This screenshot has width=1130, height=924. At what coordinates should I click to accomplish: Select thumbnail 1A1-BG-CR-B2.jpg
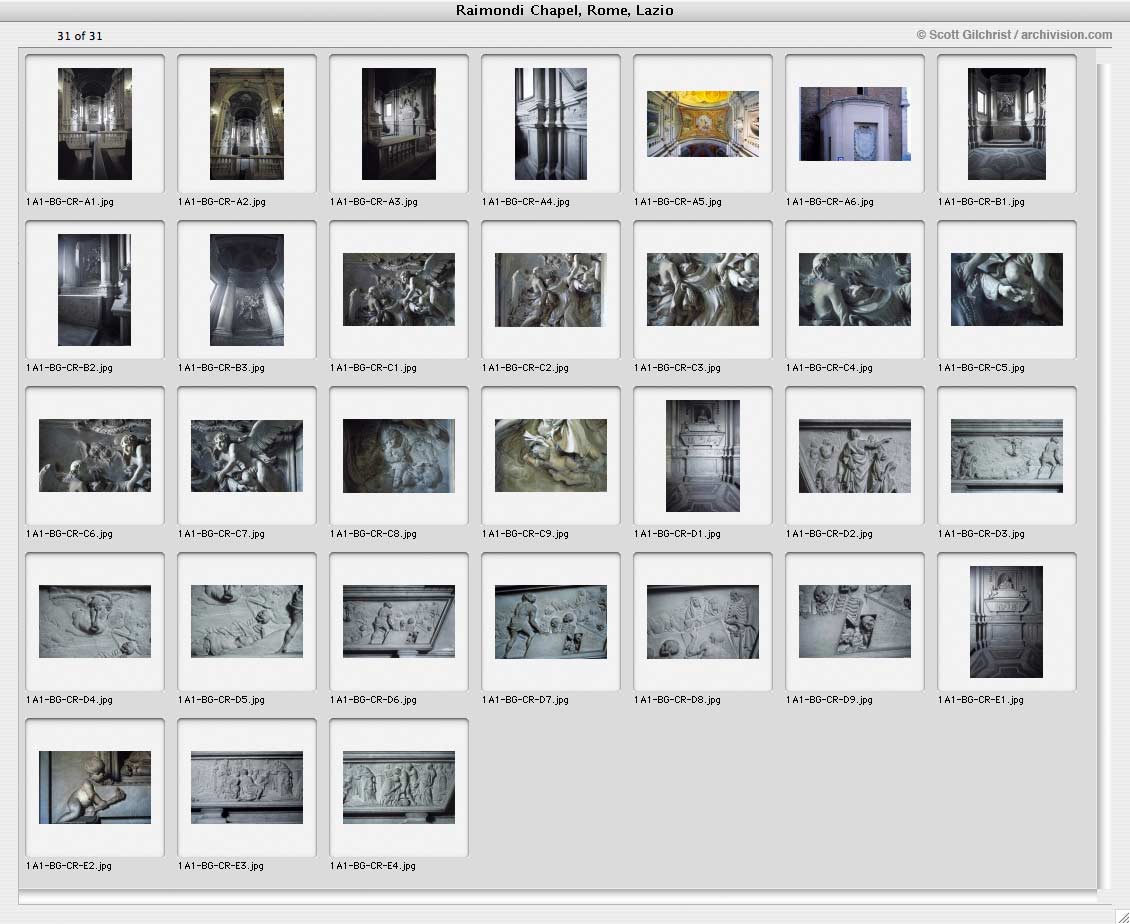click(94, 290)
